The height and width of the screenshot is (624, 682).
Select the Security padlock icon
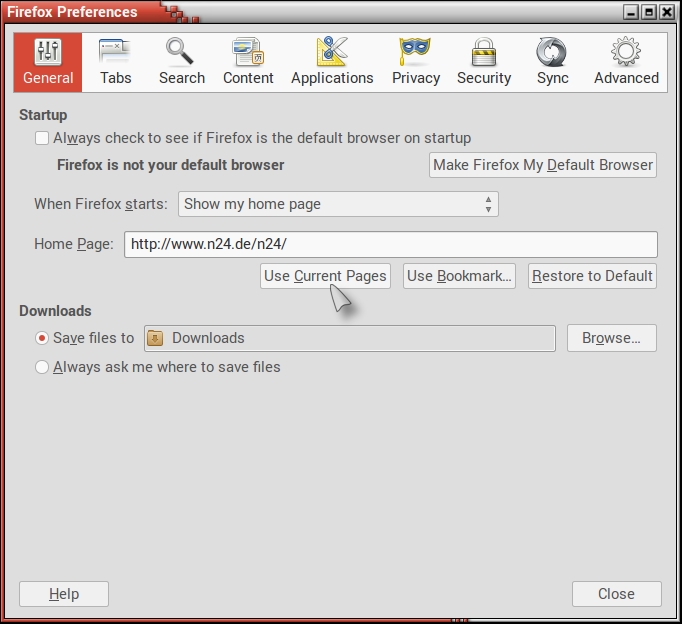[x=484, y=52]
